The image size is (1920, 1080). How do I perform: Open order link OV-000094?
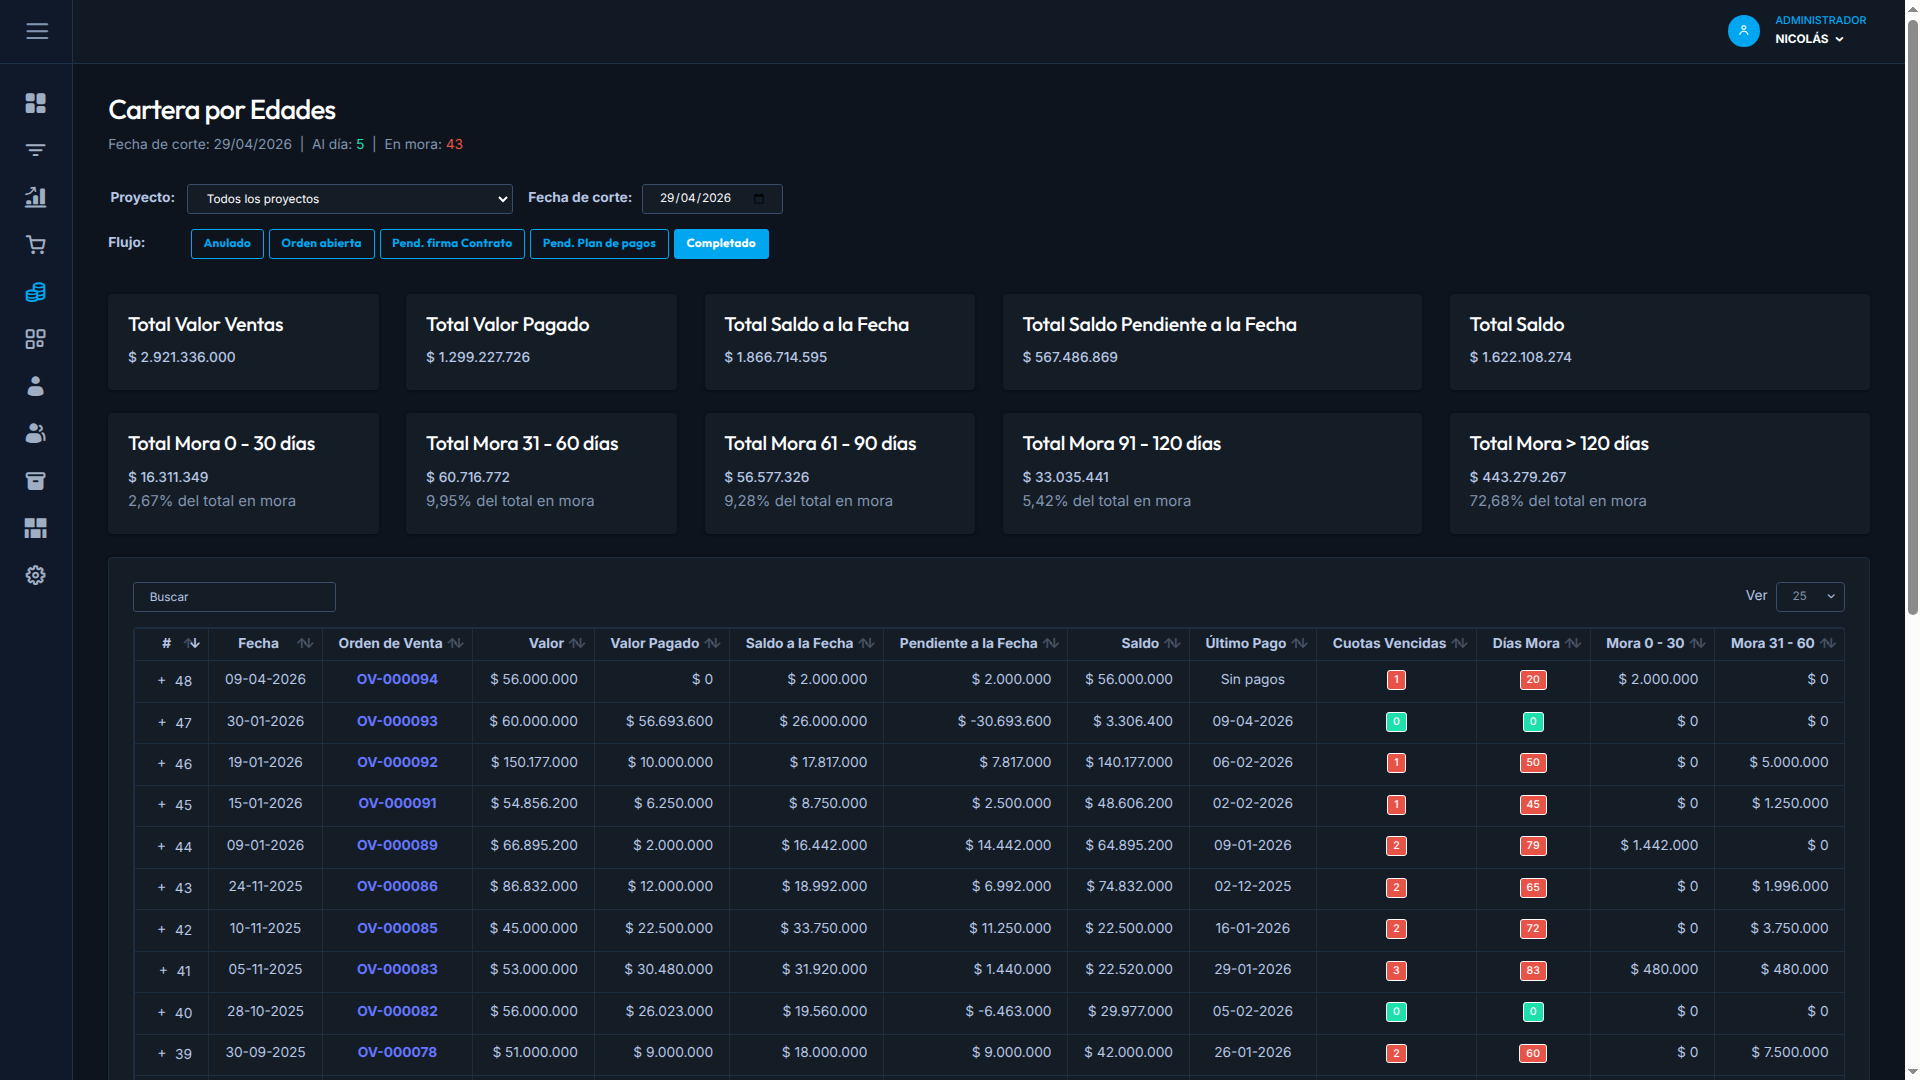397,679
